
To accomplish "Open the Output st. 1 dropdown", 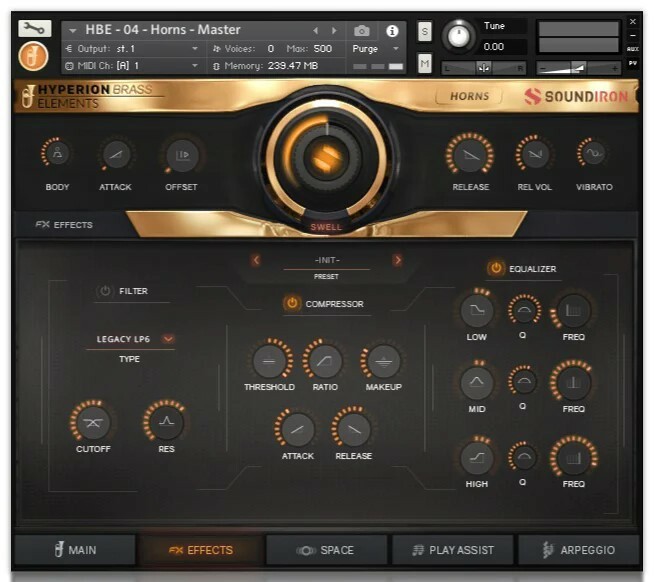I will (x=132, y=49).
